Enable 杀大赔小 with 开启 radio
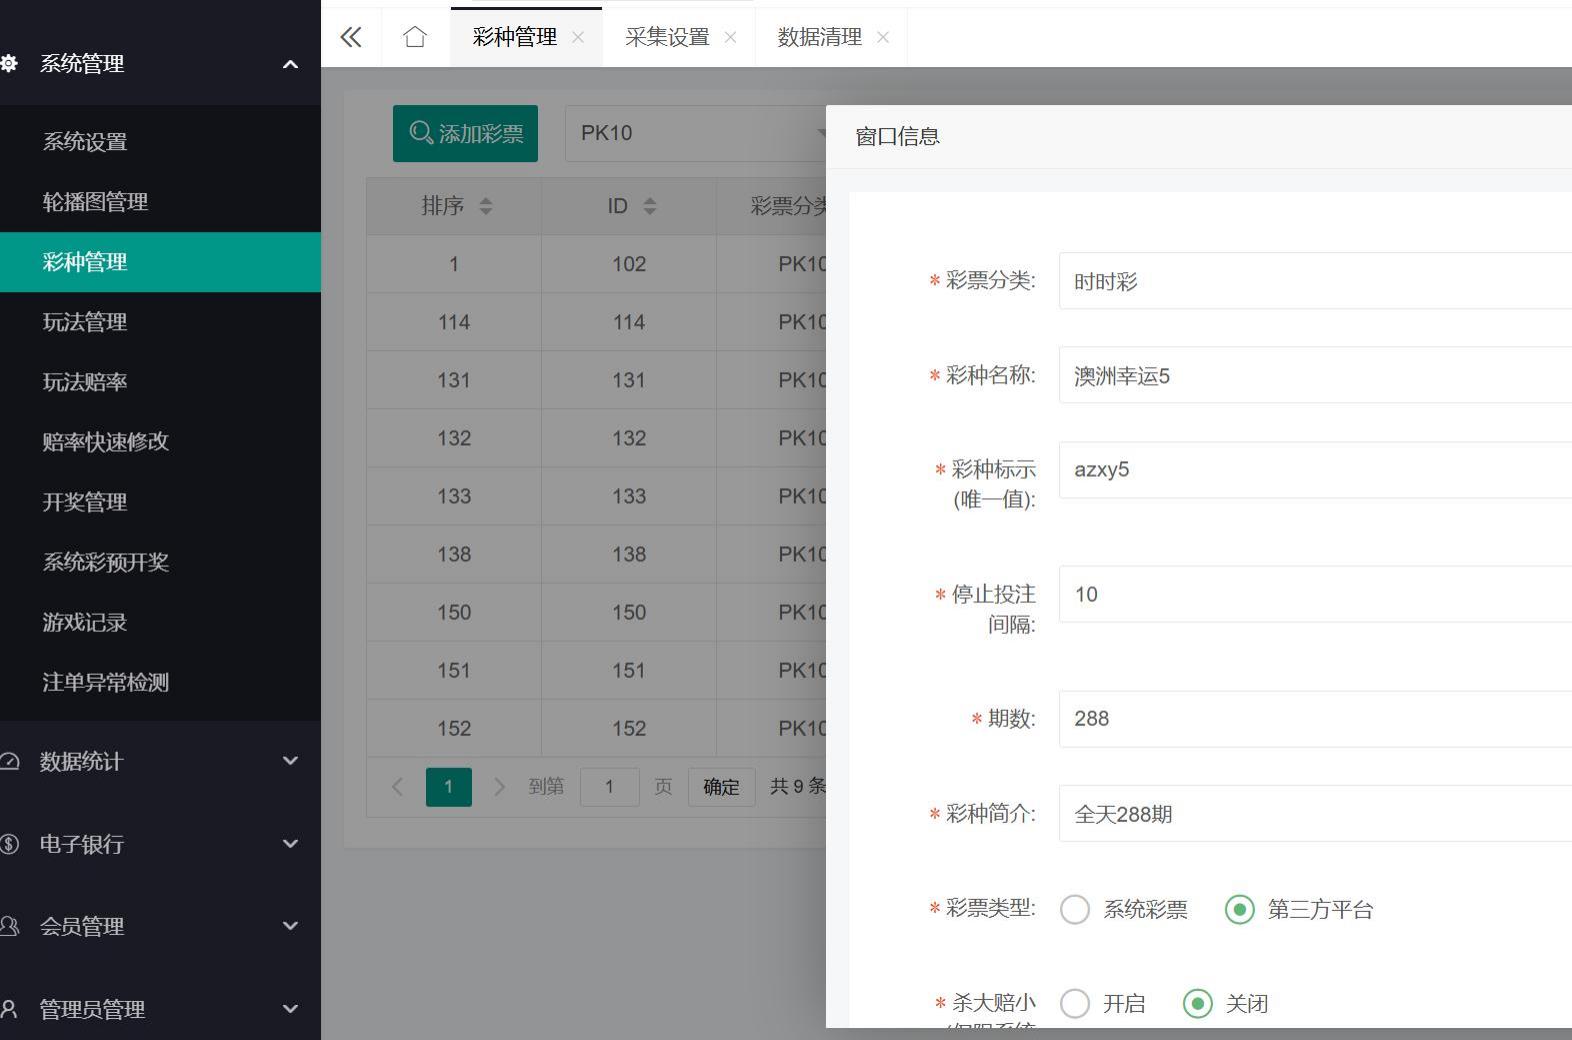 pos(1075,1003)
